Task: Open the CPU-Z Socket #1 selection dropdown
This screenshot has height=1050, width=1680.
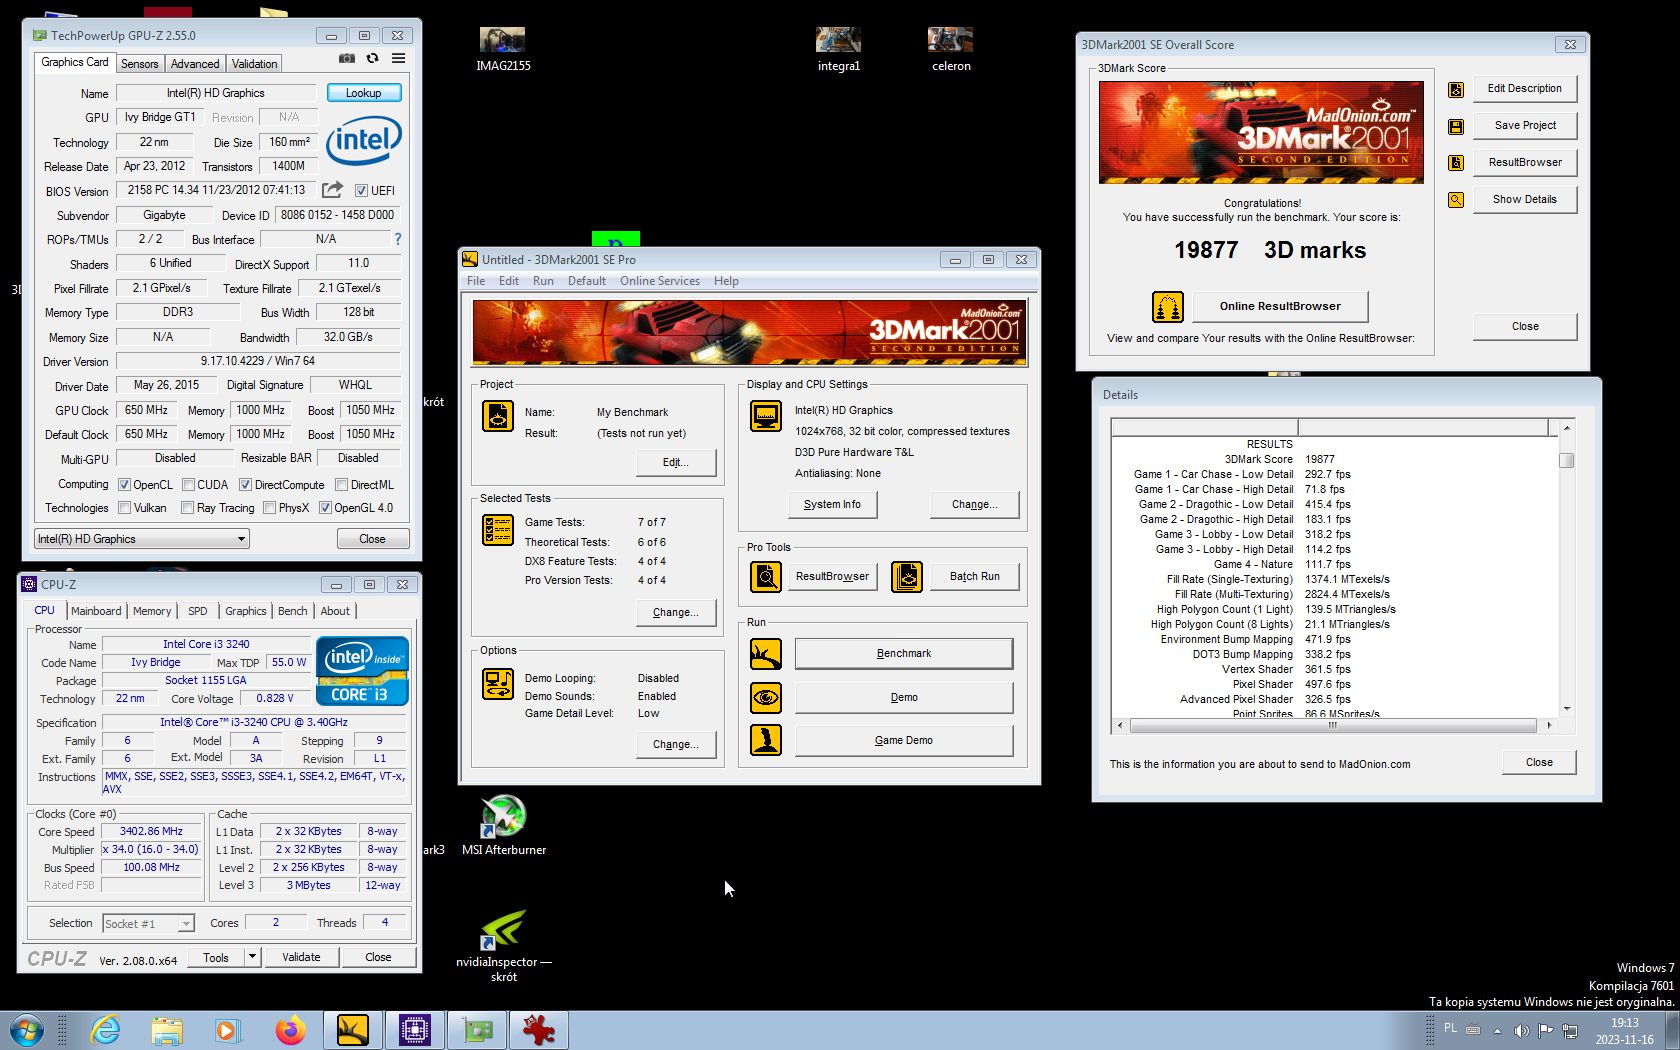Action: (149, 924)
